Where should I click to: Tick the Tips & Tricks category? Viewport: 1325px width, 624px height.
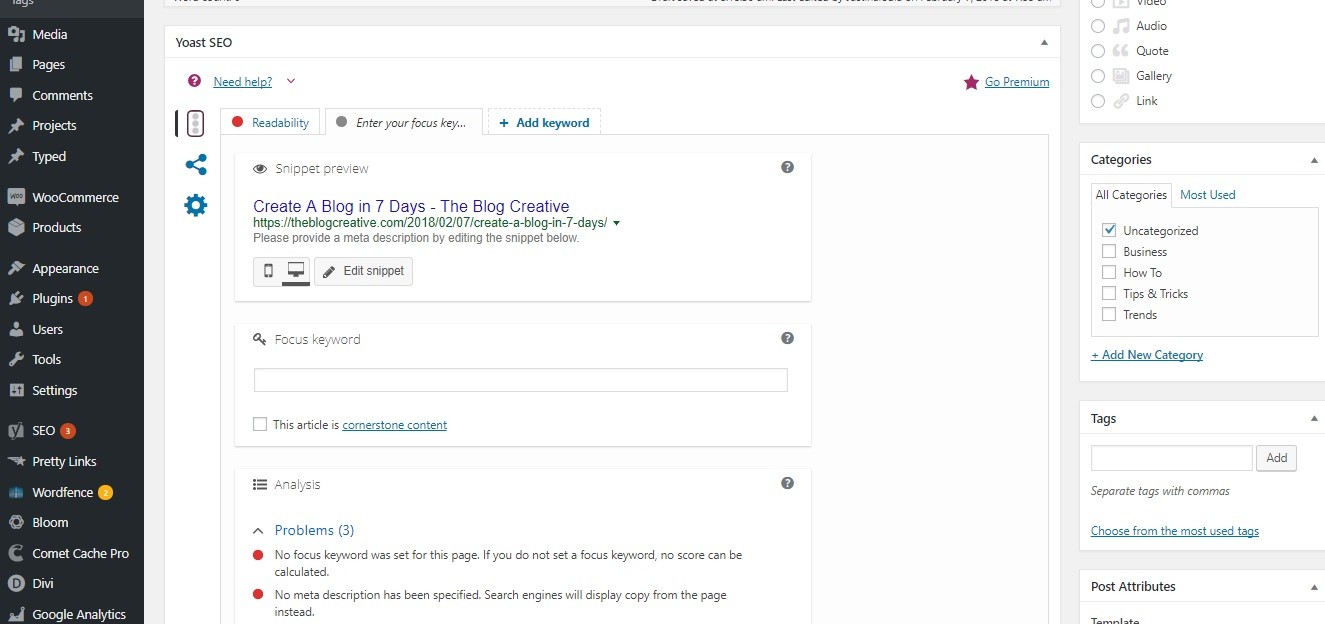click(x=1109, y=293)
